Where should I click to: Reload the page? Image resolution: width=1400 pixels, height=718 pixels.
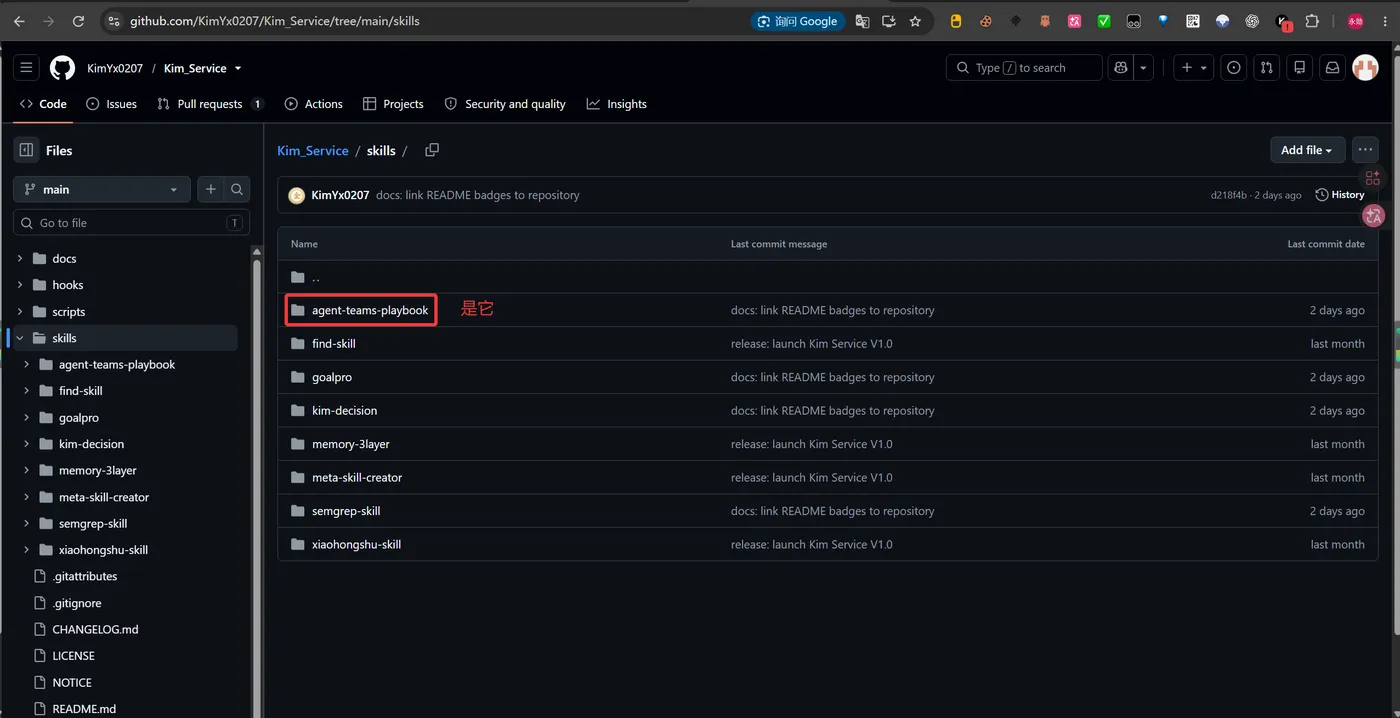pyautogui.click(x=79, y=21)
